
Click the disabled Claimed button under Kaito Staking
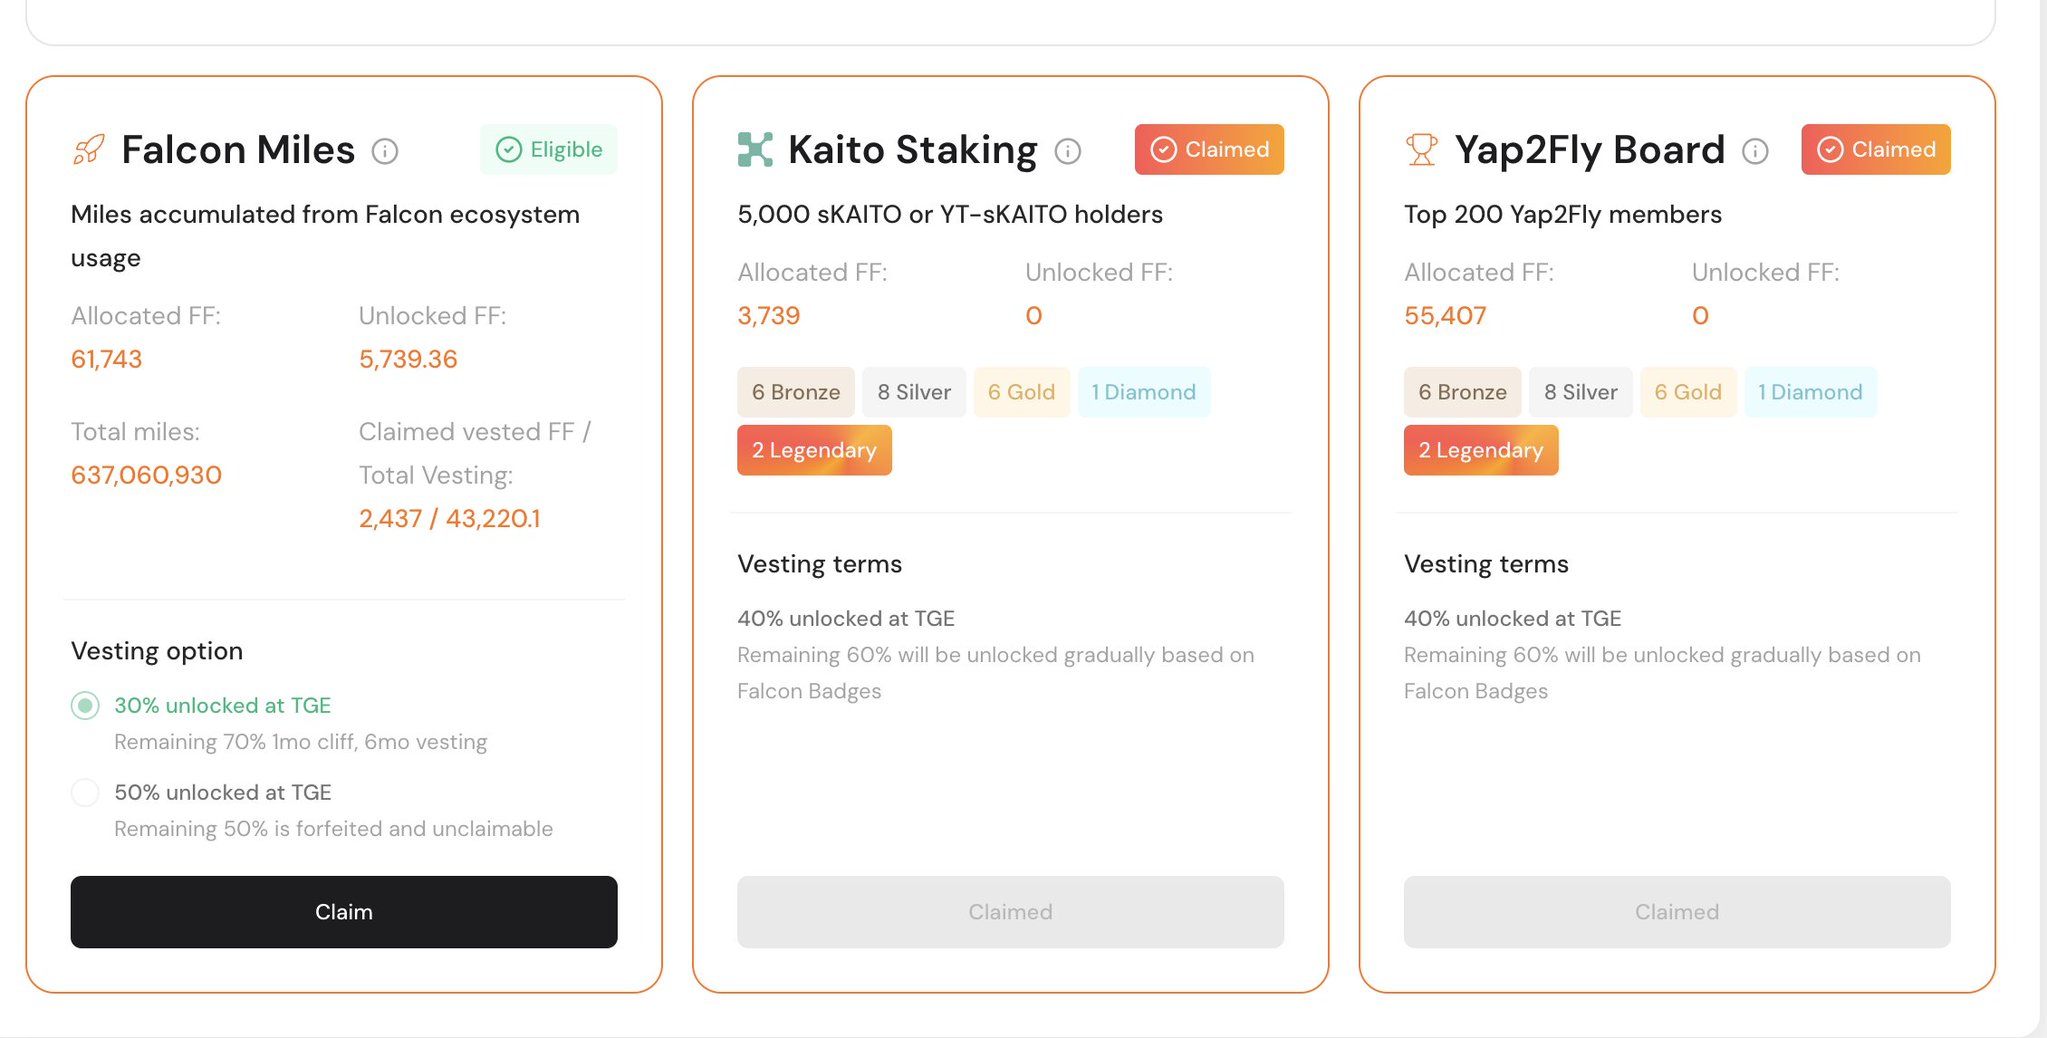click(1010, 912)
